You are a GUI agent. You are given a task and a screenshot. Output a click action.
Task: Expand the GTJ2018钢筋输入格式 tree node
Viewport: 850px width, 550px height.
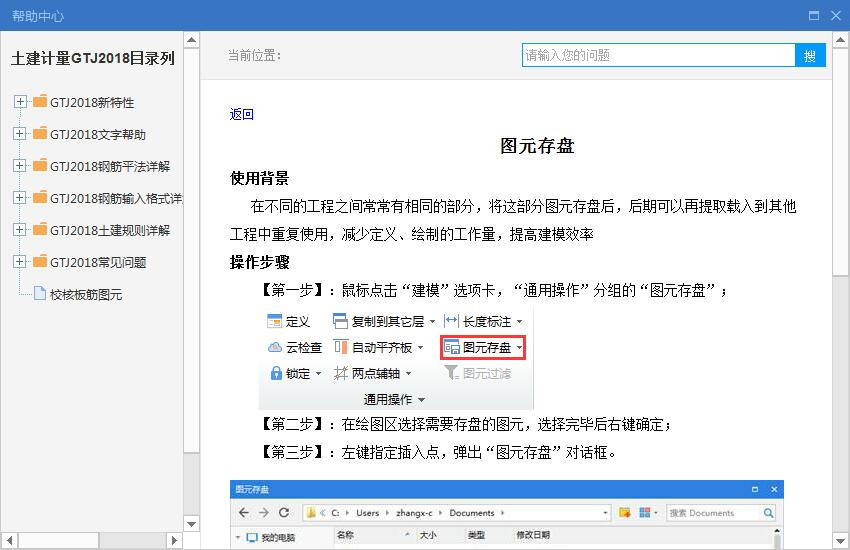(x=20, y=198)
